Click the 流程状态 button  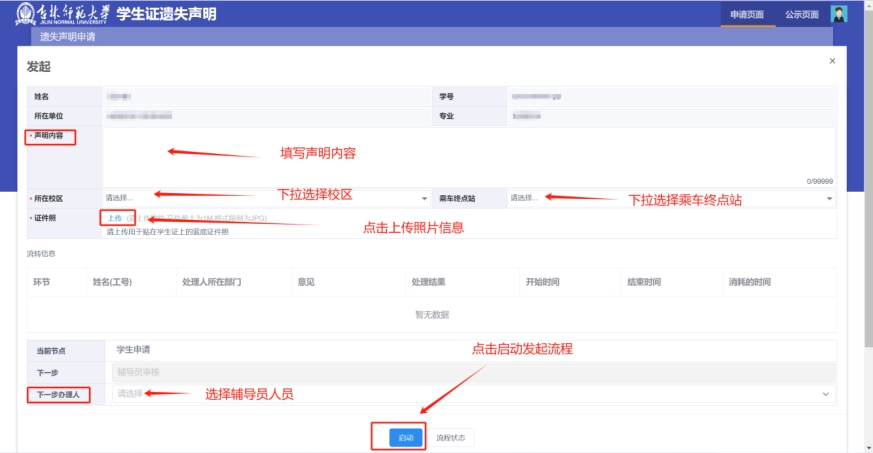[451, 438]
